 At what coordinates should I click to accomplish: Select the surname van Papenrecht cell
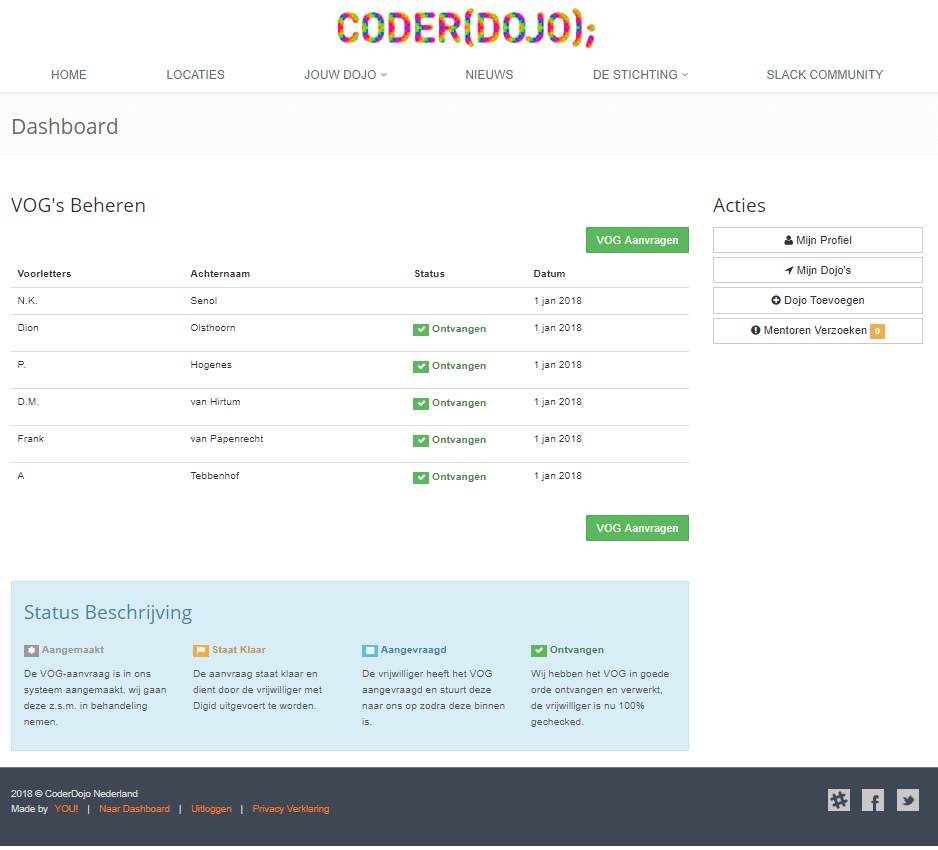pyautogui.click(x=227, y=439)
